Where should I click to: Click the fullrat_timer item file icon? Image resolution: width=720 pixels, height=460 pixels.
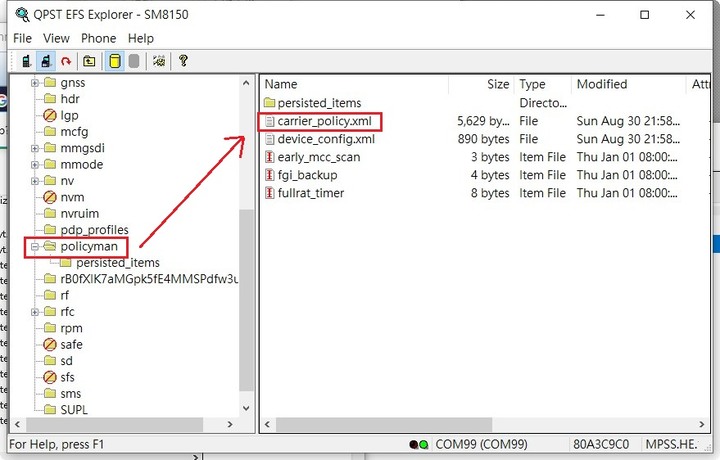click(270, 193)
